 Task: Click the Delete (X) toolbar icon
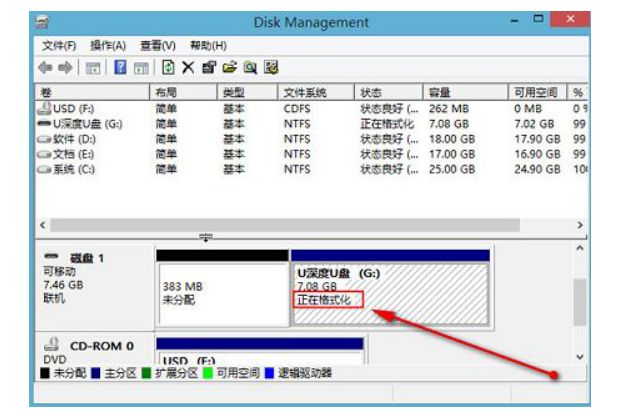pyautogui.click(x=187, y=68)
